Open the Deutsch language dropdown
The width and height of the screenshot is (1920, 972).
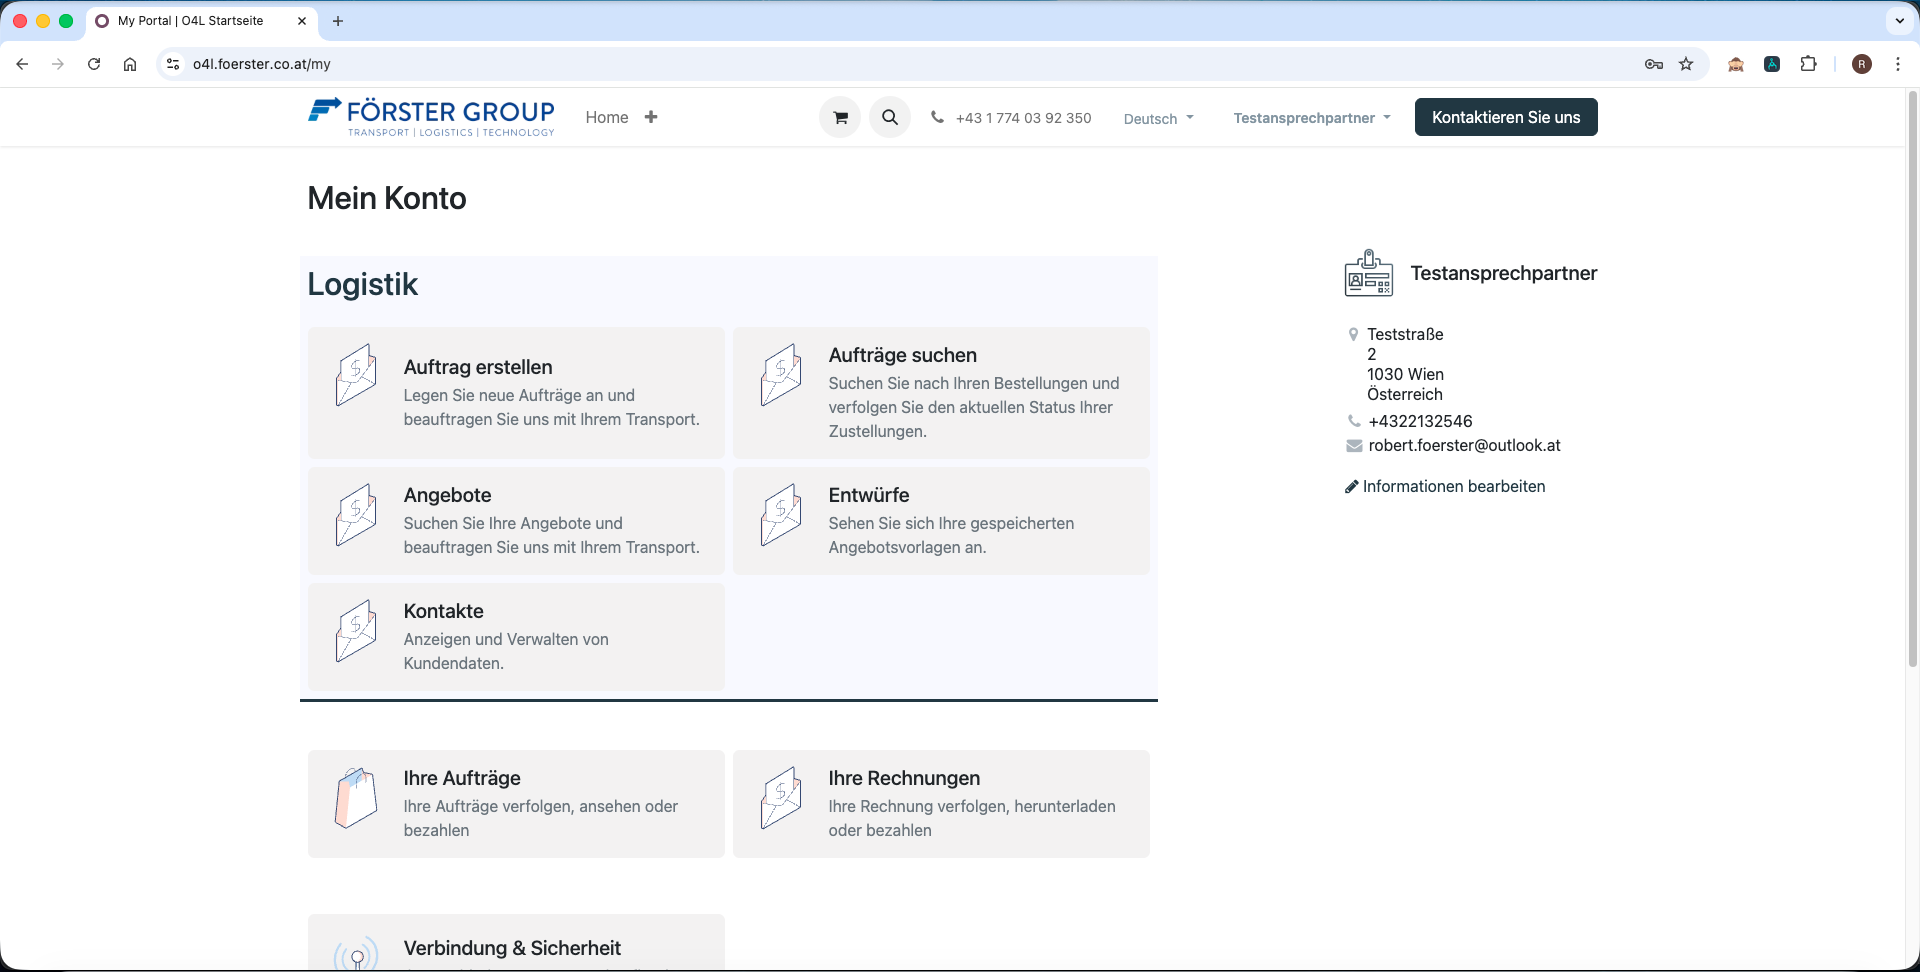point(1158,117)
